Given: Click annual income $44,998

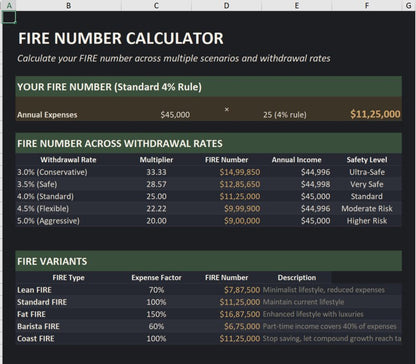Looking at the screenshot, I should coord(315,184).
